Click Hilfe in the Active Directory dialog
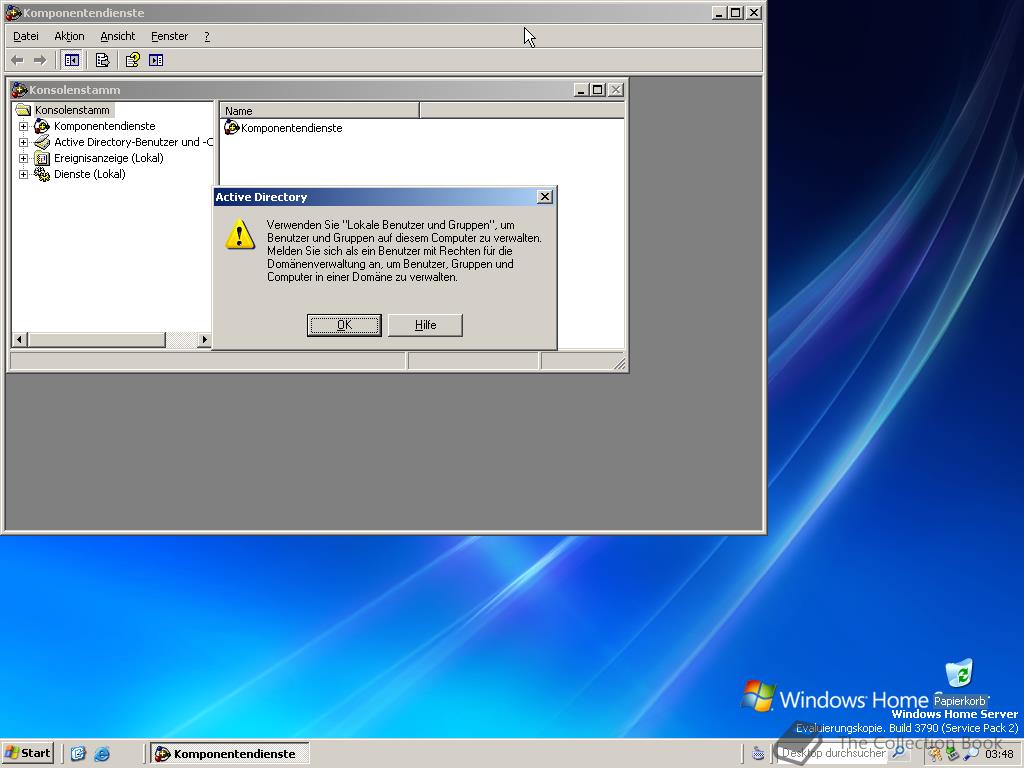The image size is (1024, 768). click(x=425, y=325)
